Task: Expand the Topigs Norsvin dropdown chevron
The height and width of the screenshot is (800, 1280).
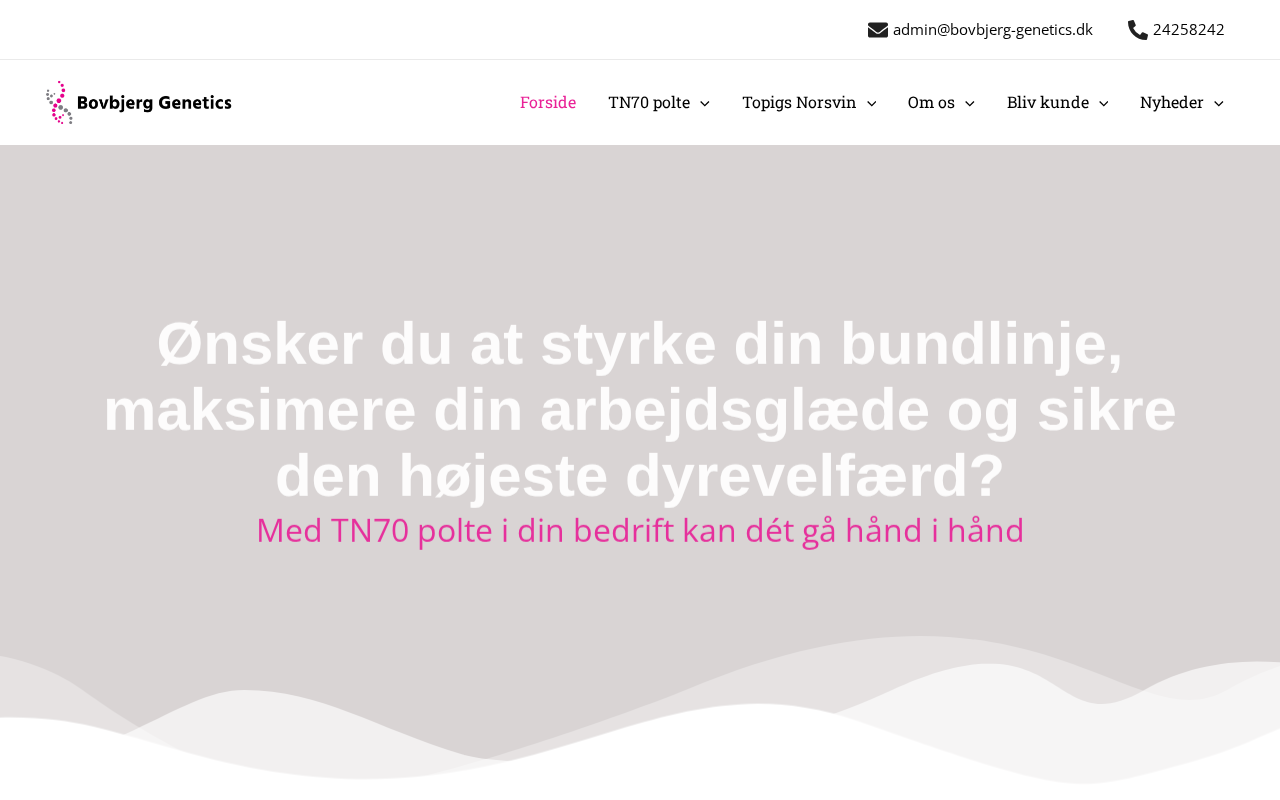Action: coord(871,103)
